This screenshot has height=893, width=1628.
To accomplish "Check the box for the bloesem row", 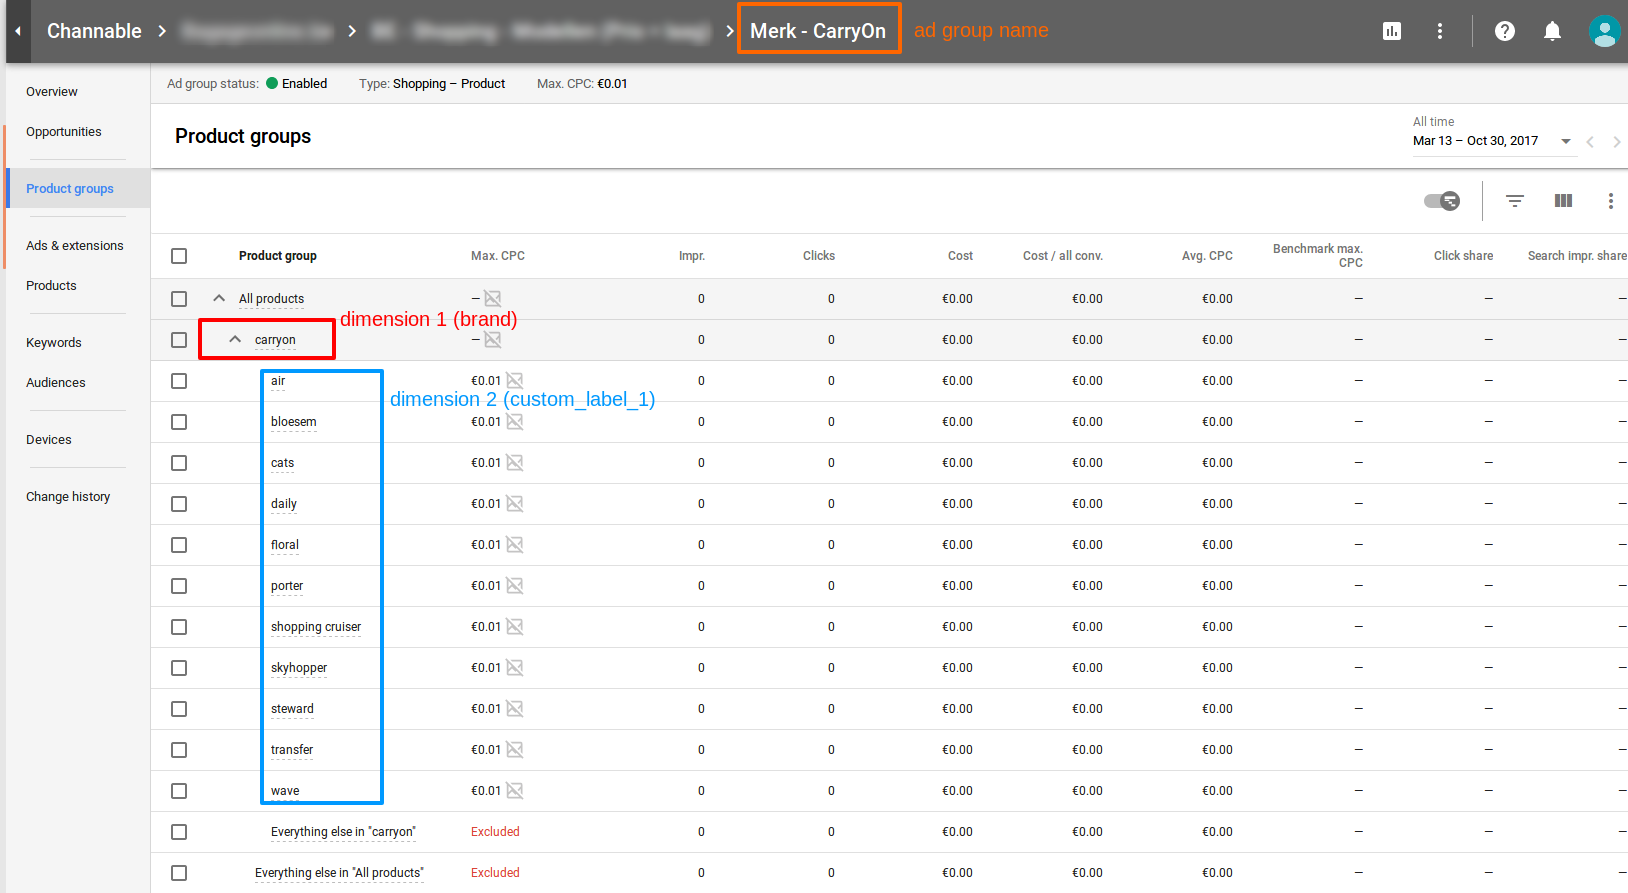I will (x=179, y=422).
